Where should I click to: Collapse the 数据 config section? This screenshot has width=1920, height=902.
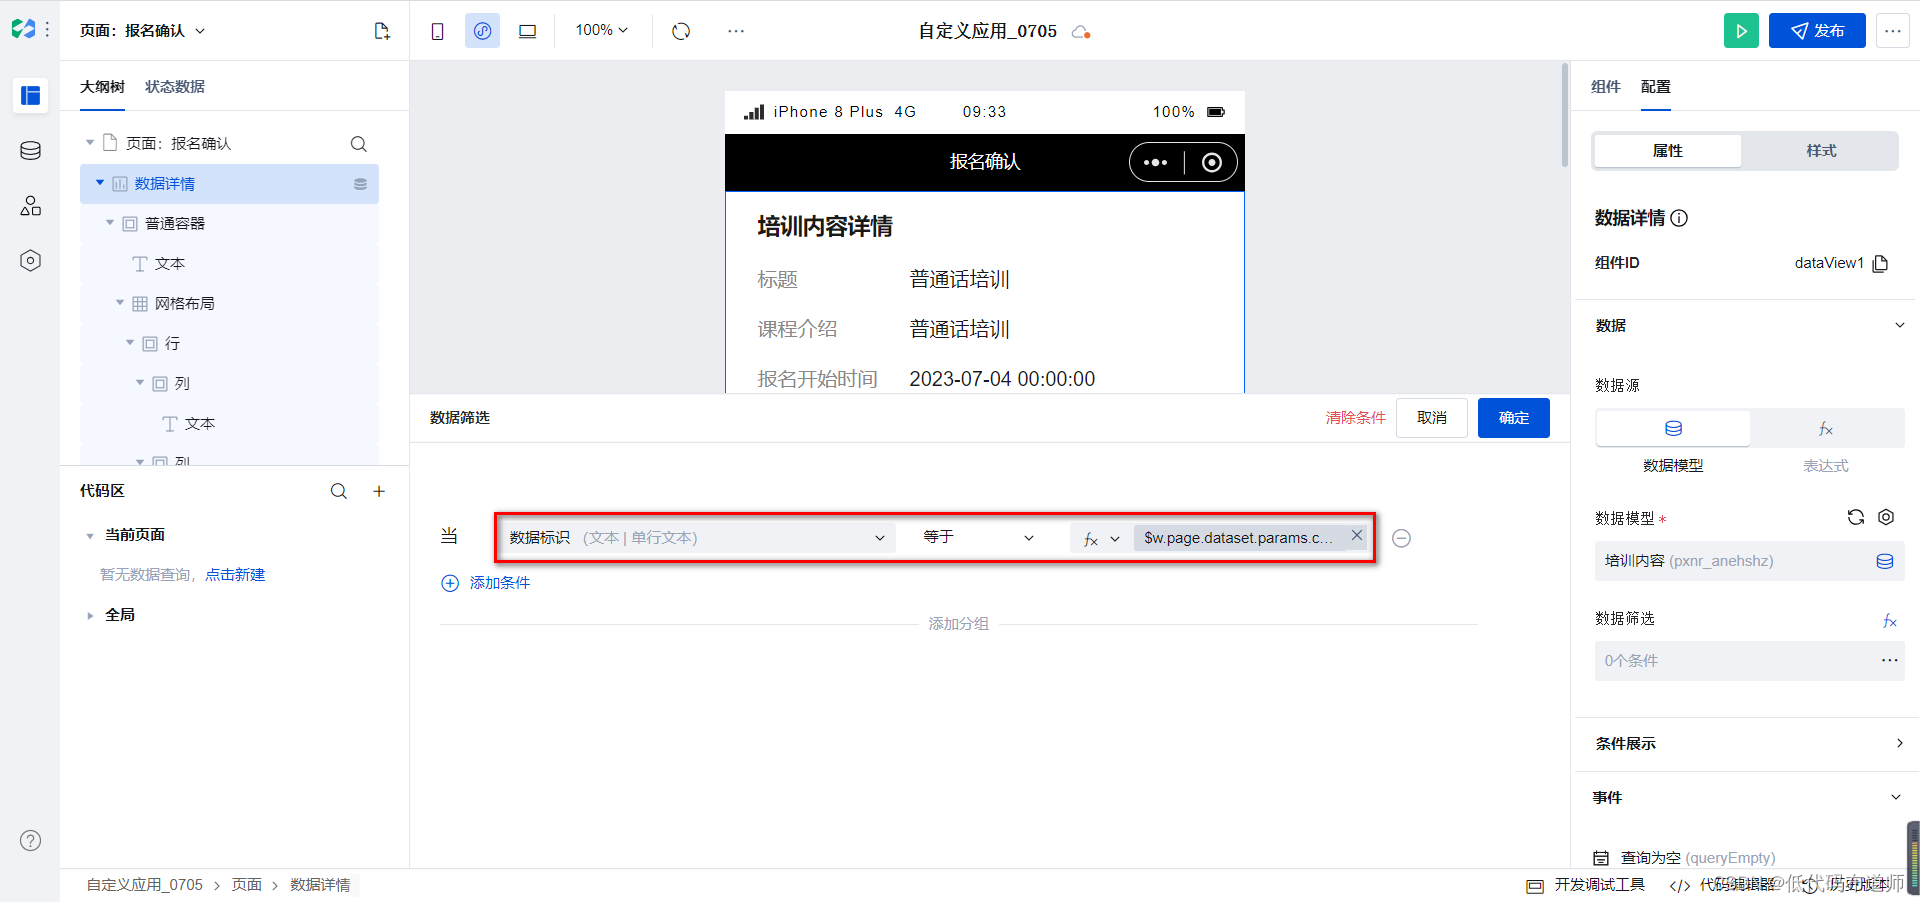(x=1899, y=325)
